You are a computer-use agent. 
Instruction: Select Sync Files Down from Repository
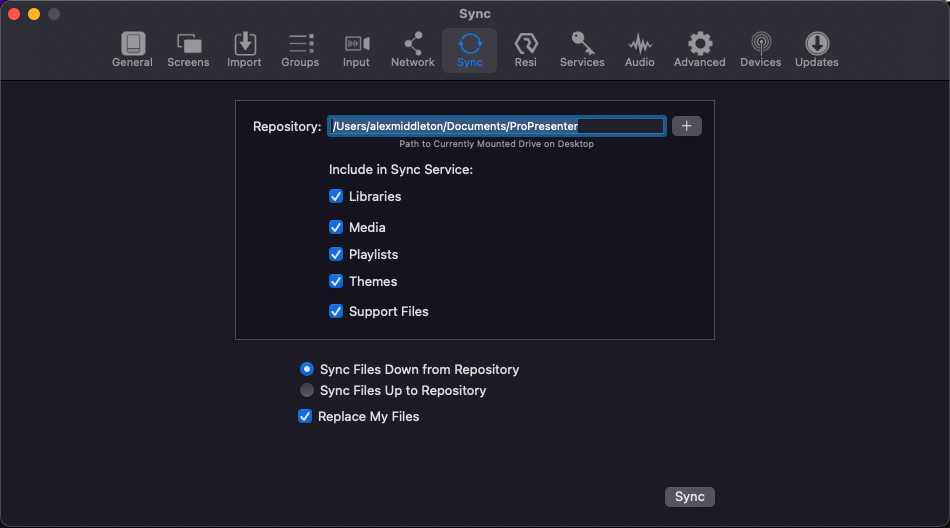click(307, 369)
